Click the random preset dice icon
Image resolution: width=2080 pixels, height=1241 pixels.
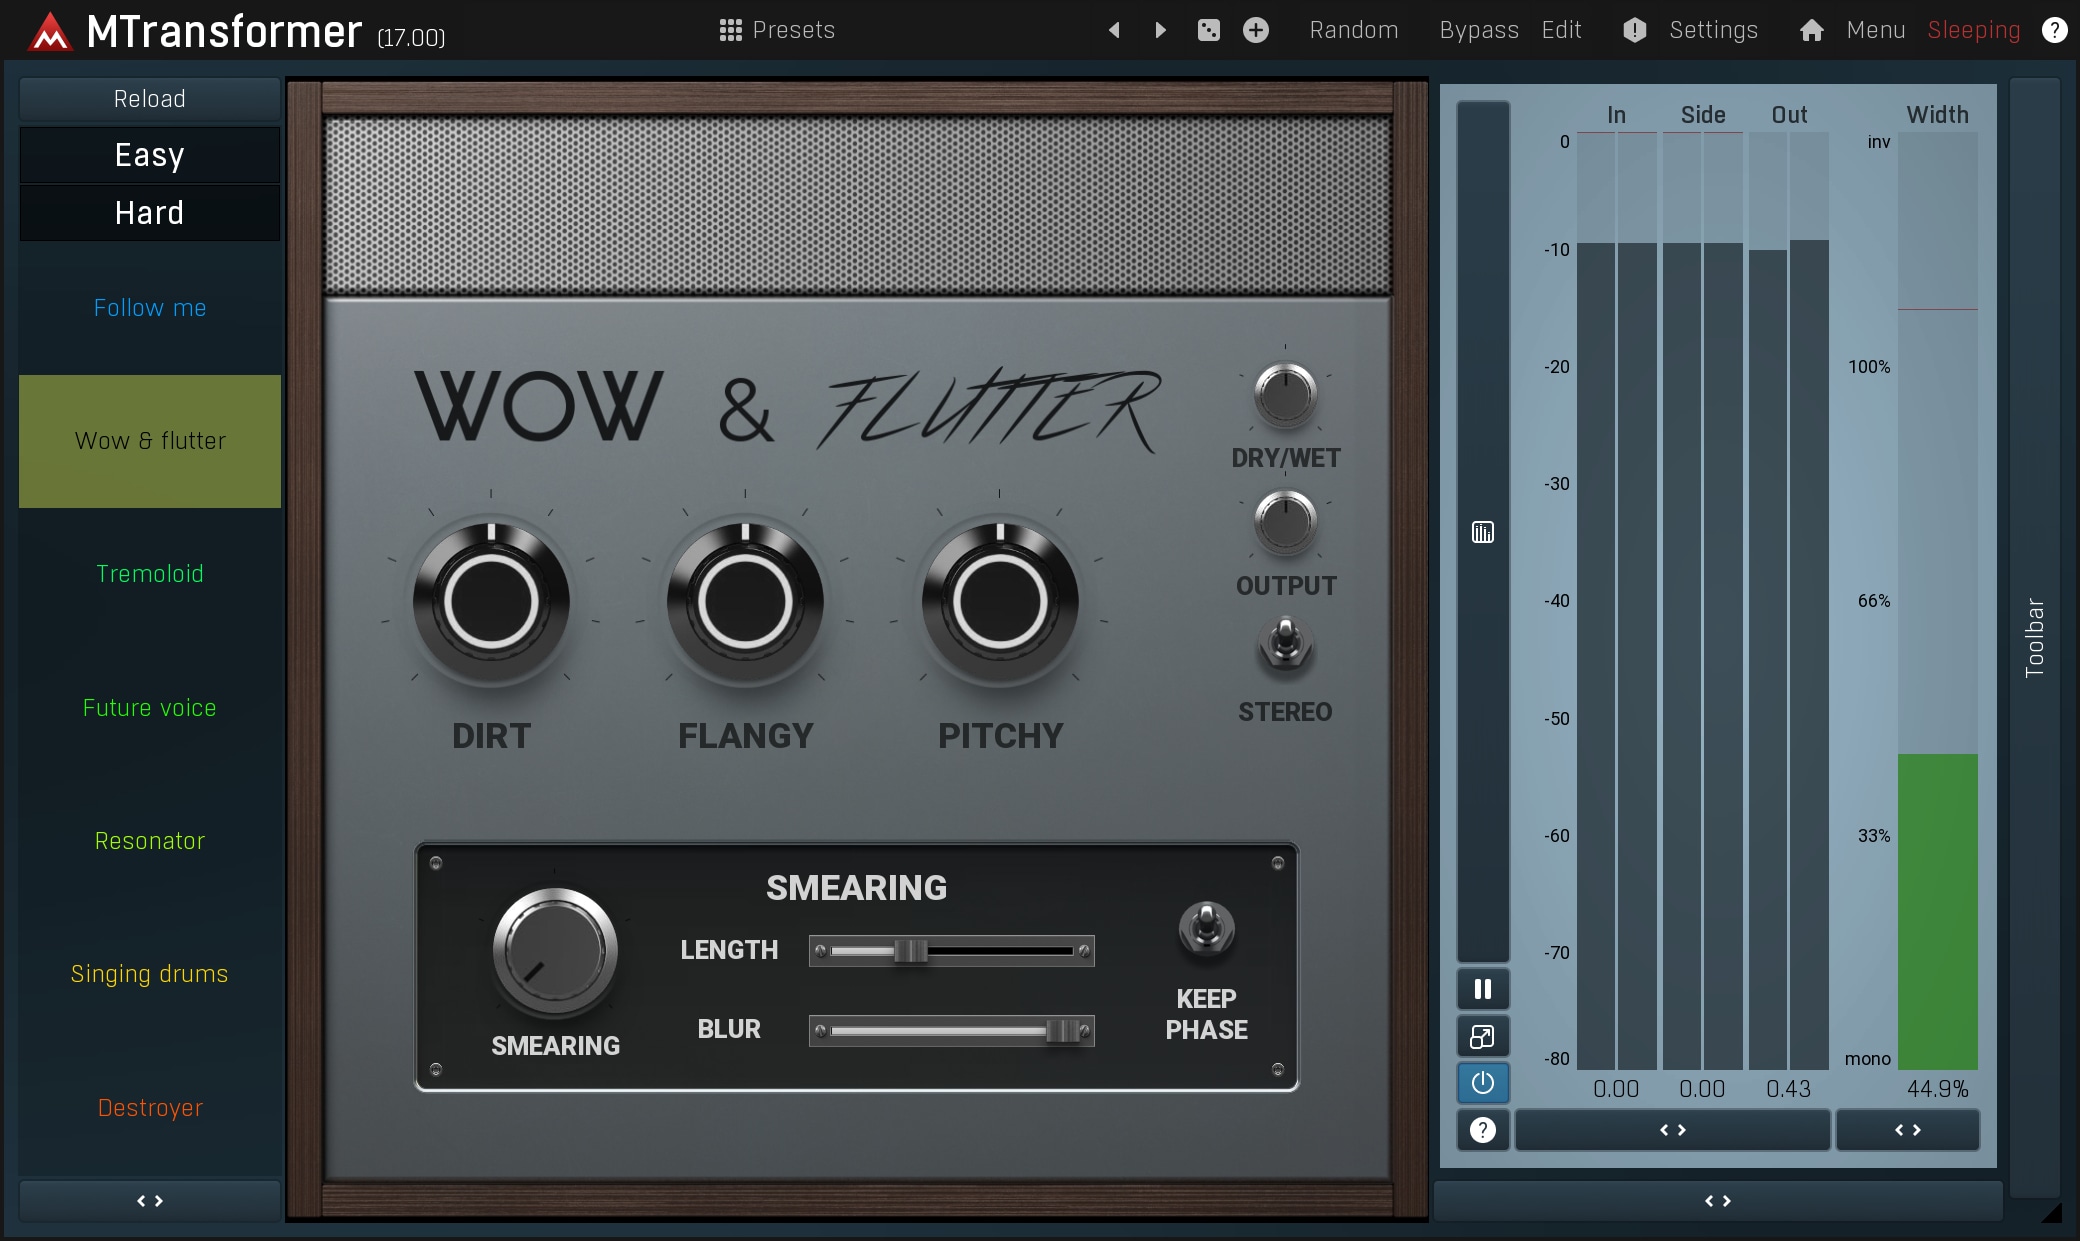tap(1208, 30)
